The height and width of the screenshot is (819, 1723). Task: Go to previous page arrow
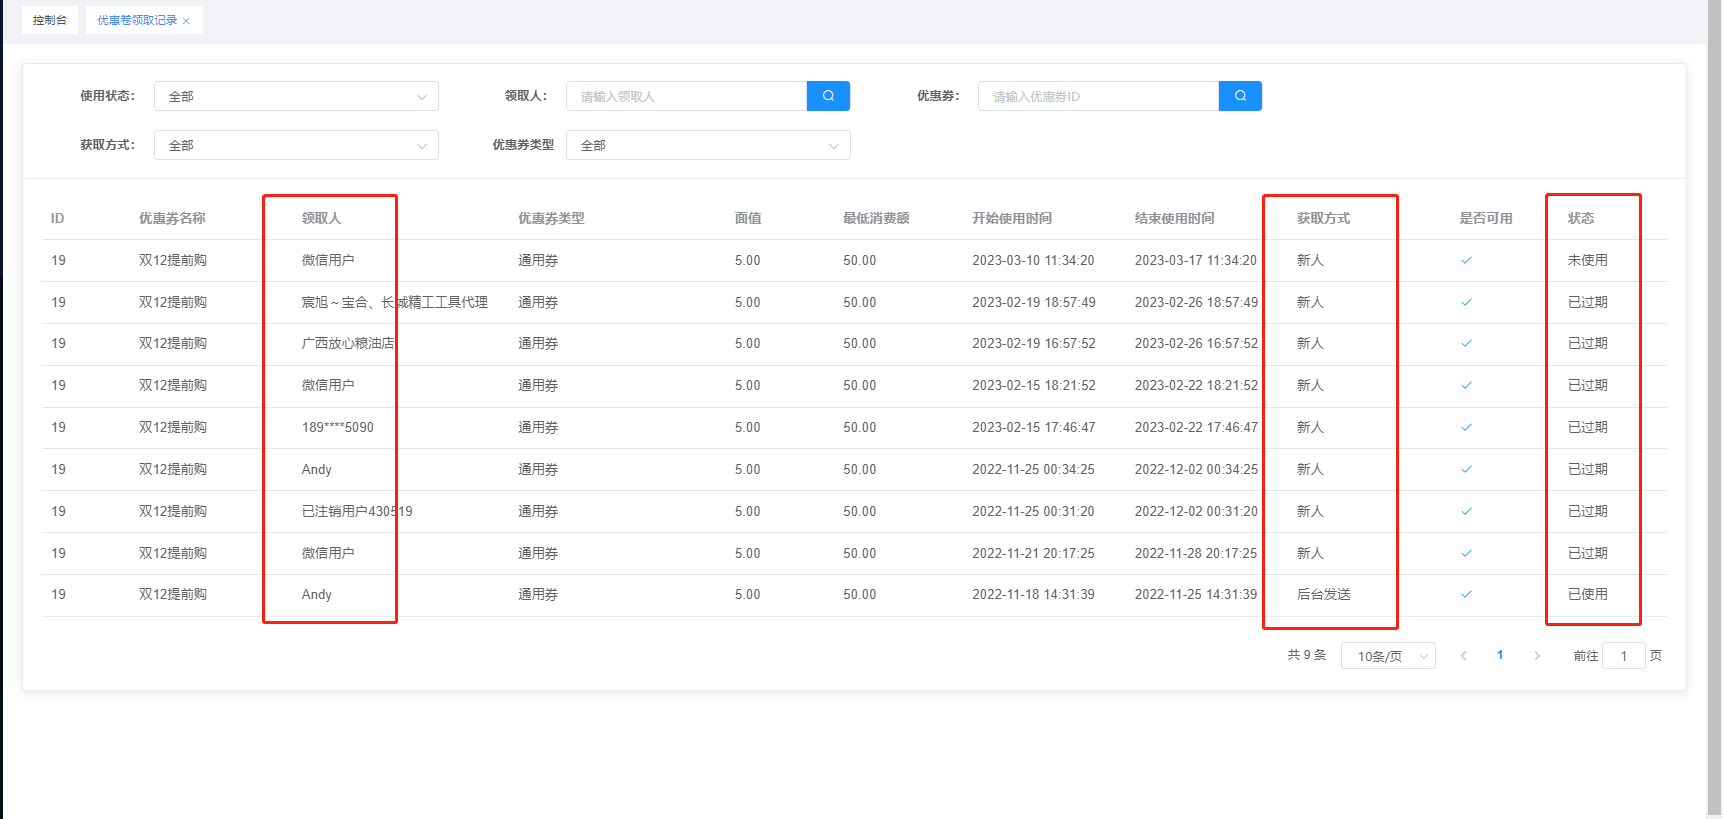click(x=1463, y=656)
